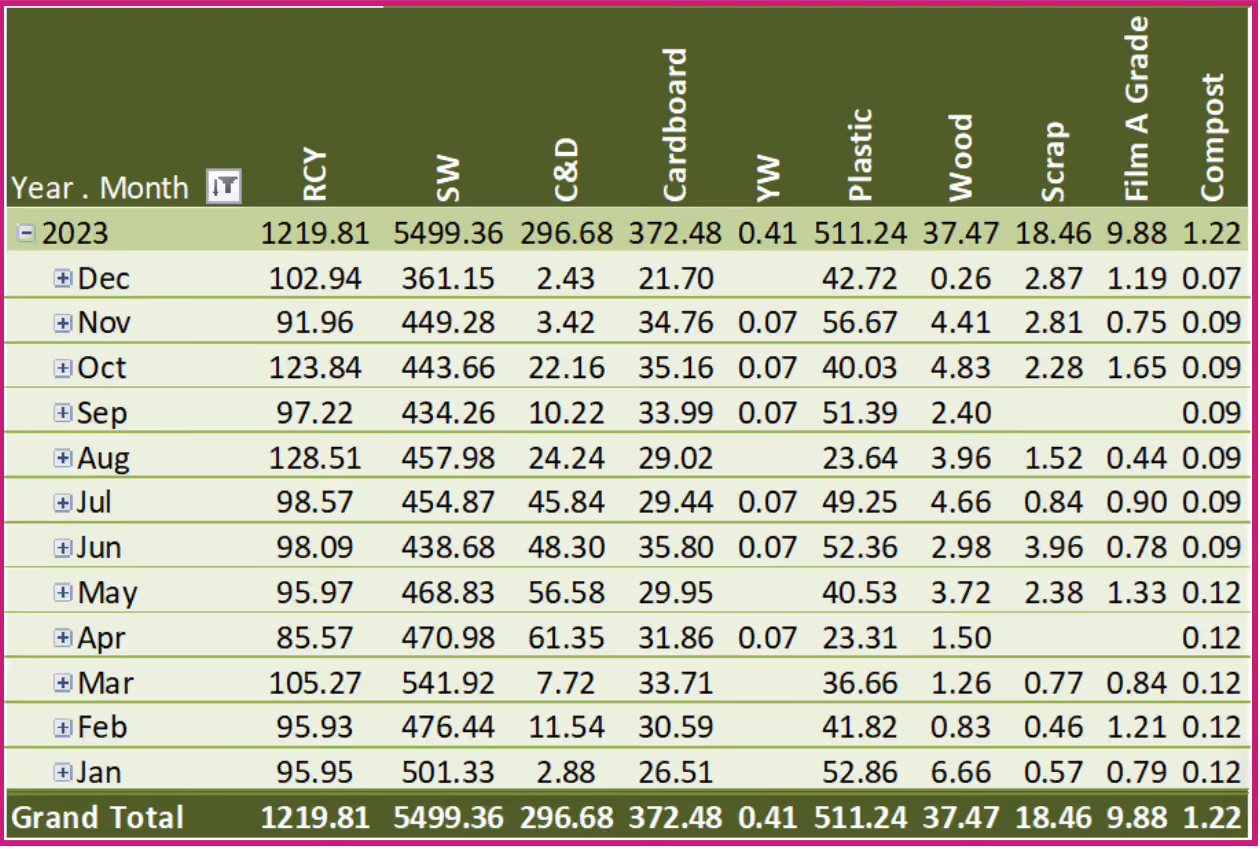Select cell 0.44 in Aug row

(1136, 458)
